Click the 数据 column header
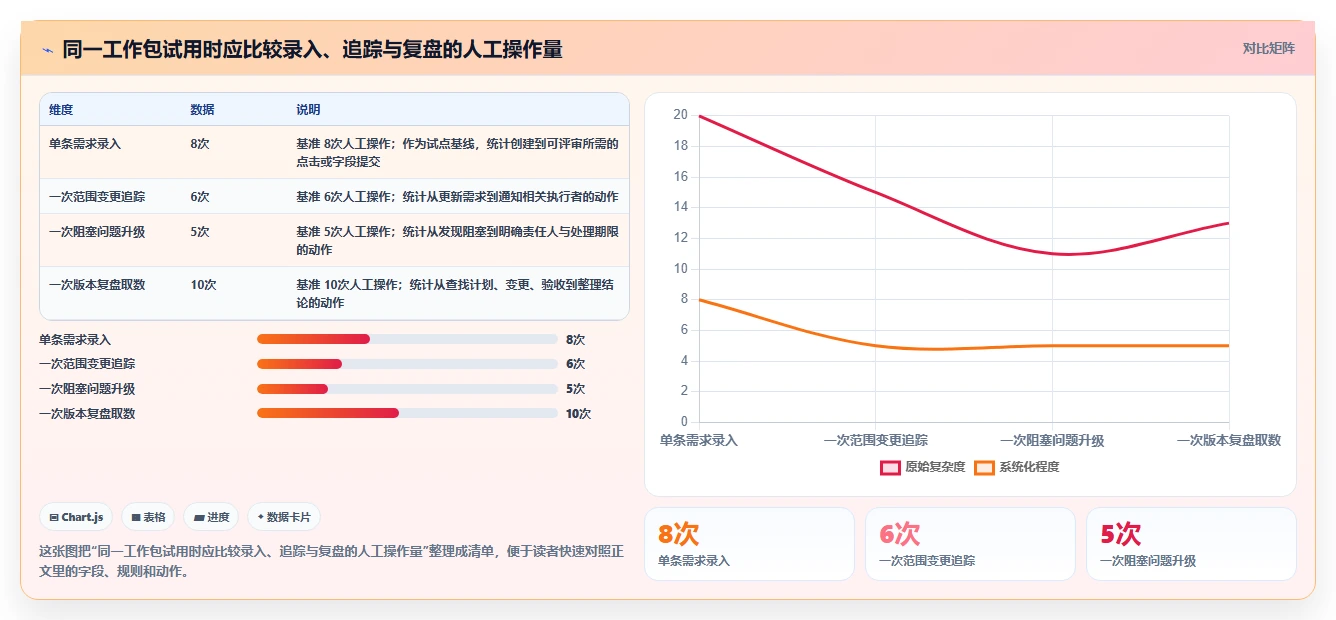Screen dimensions: 1336x620 click(x=202, y=110)
